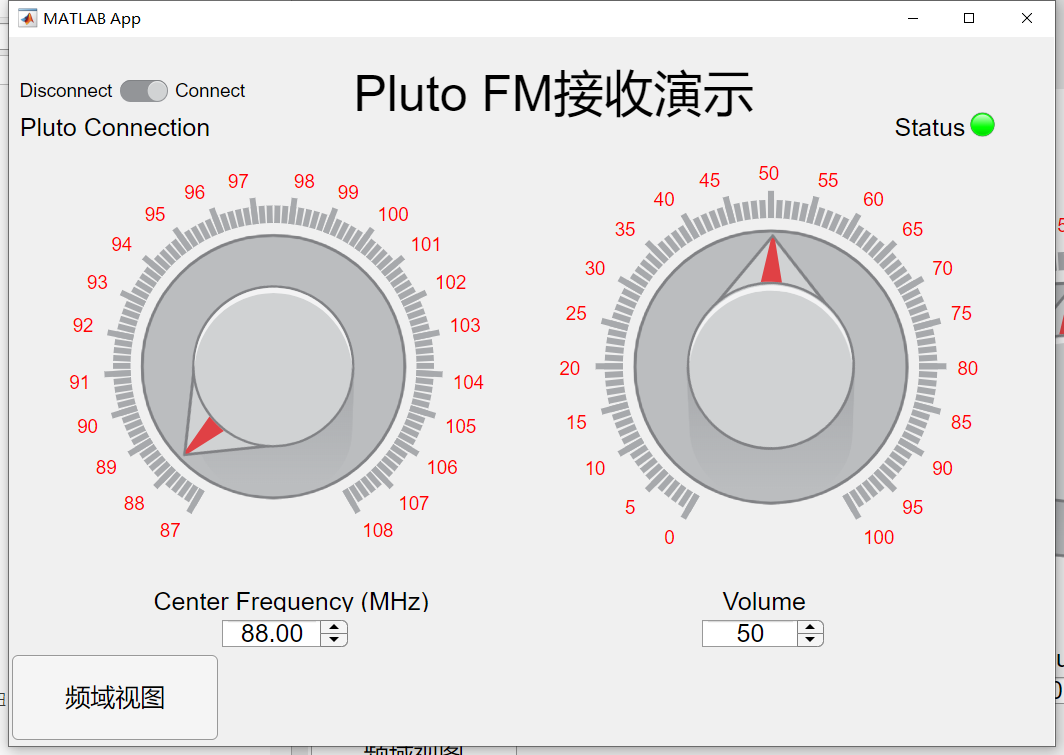
Task: Click the "Connect" label beside the switch
Action: click(210, 91)
